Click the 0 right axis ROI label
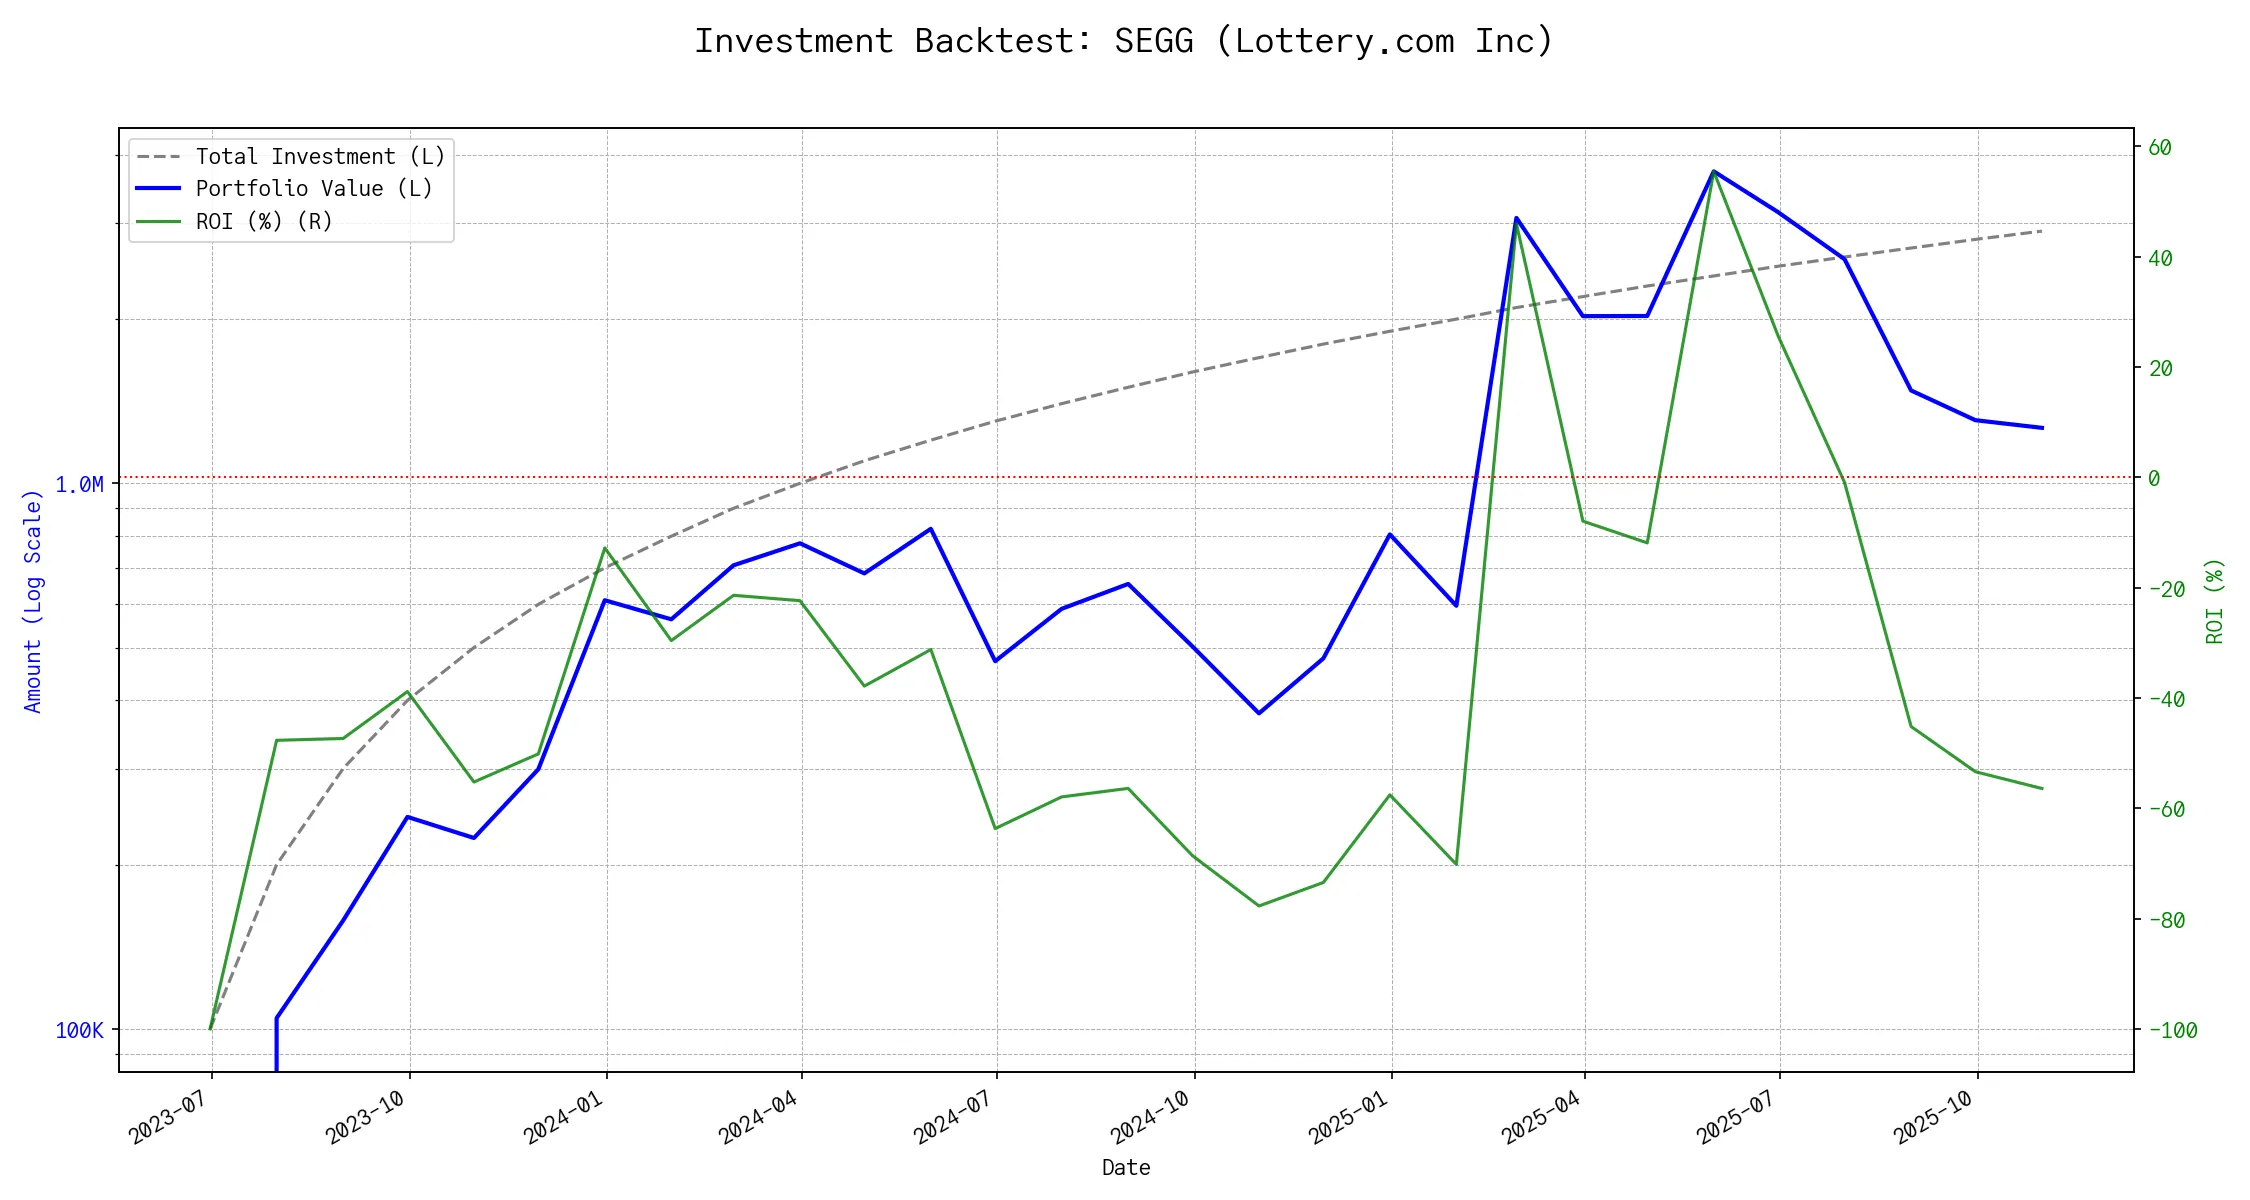The height and width of the screenshot is (1200, 2250). [2154, 479]
